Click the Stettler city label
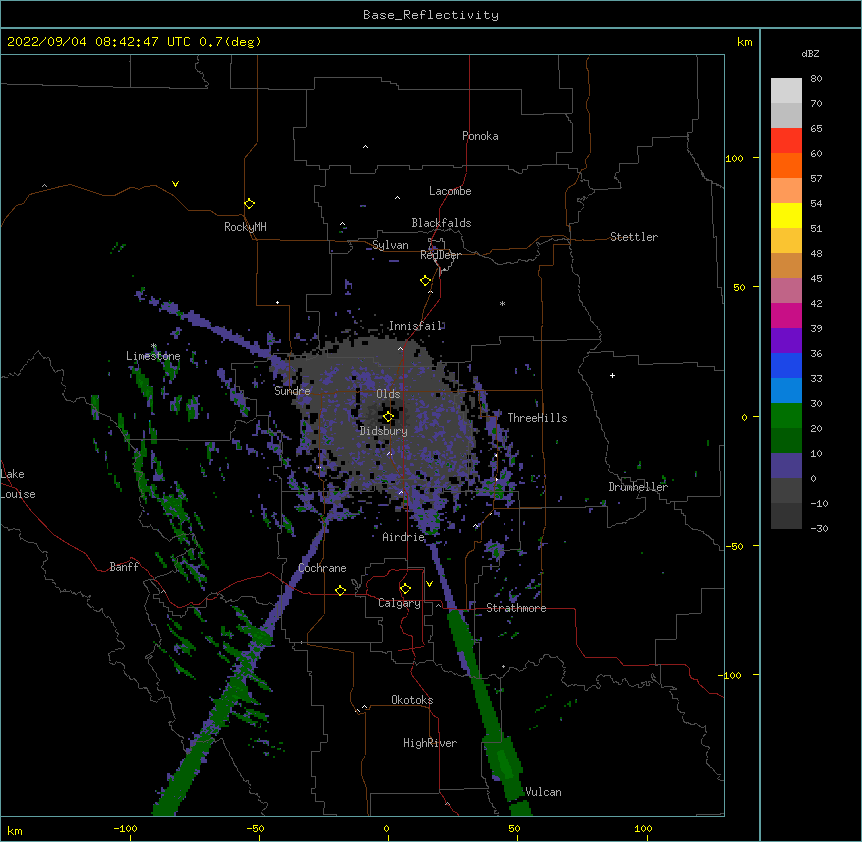862x842 pixels. (634, 237)
